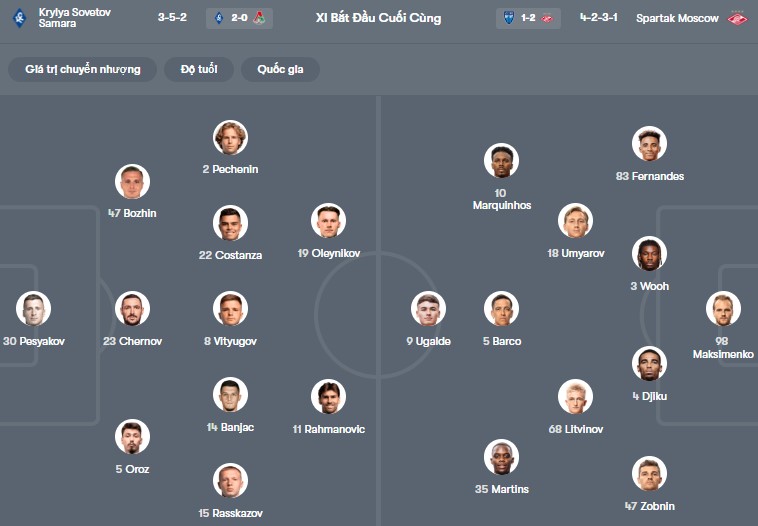Screen dimensions: 758x526
Task: Open Rahmanovic's player photo
Action: (328, 397)
